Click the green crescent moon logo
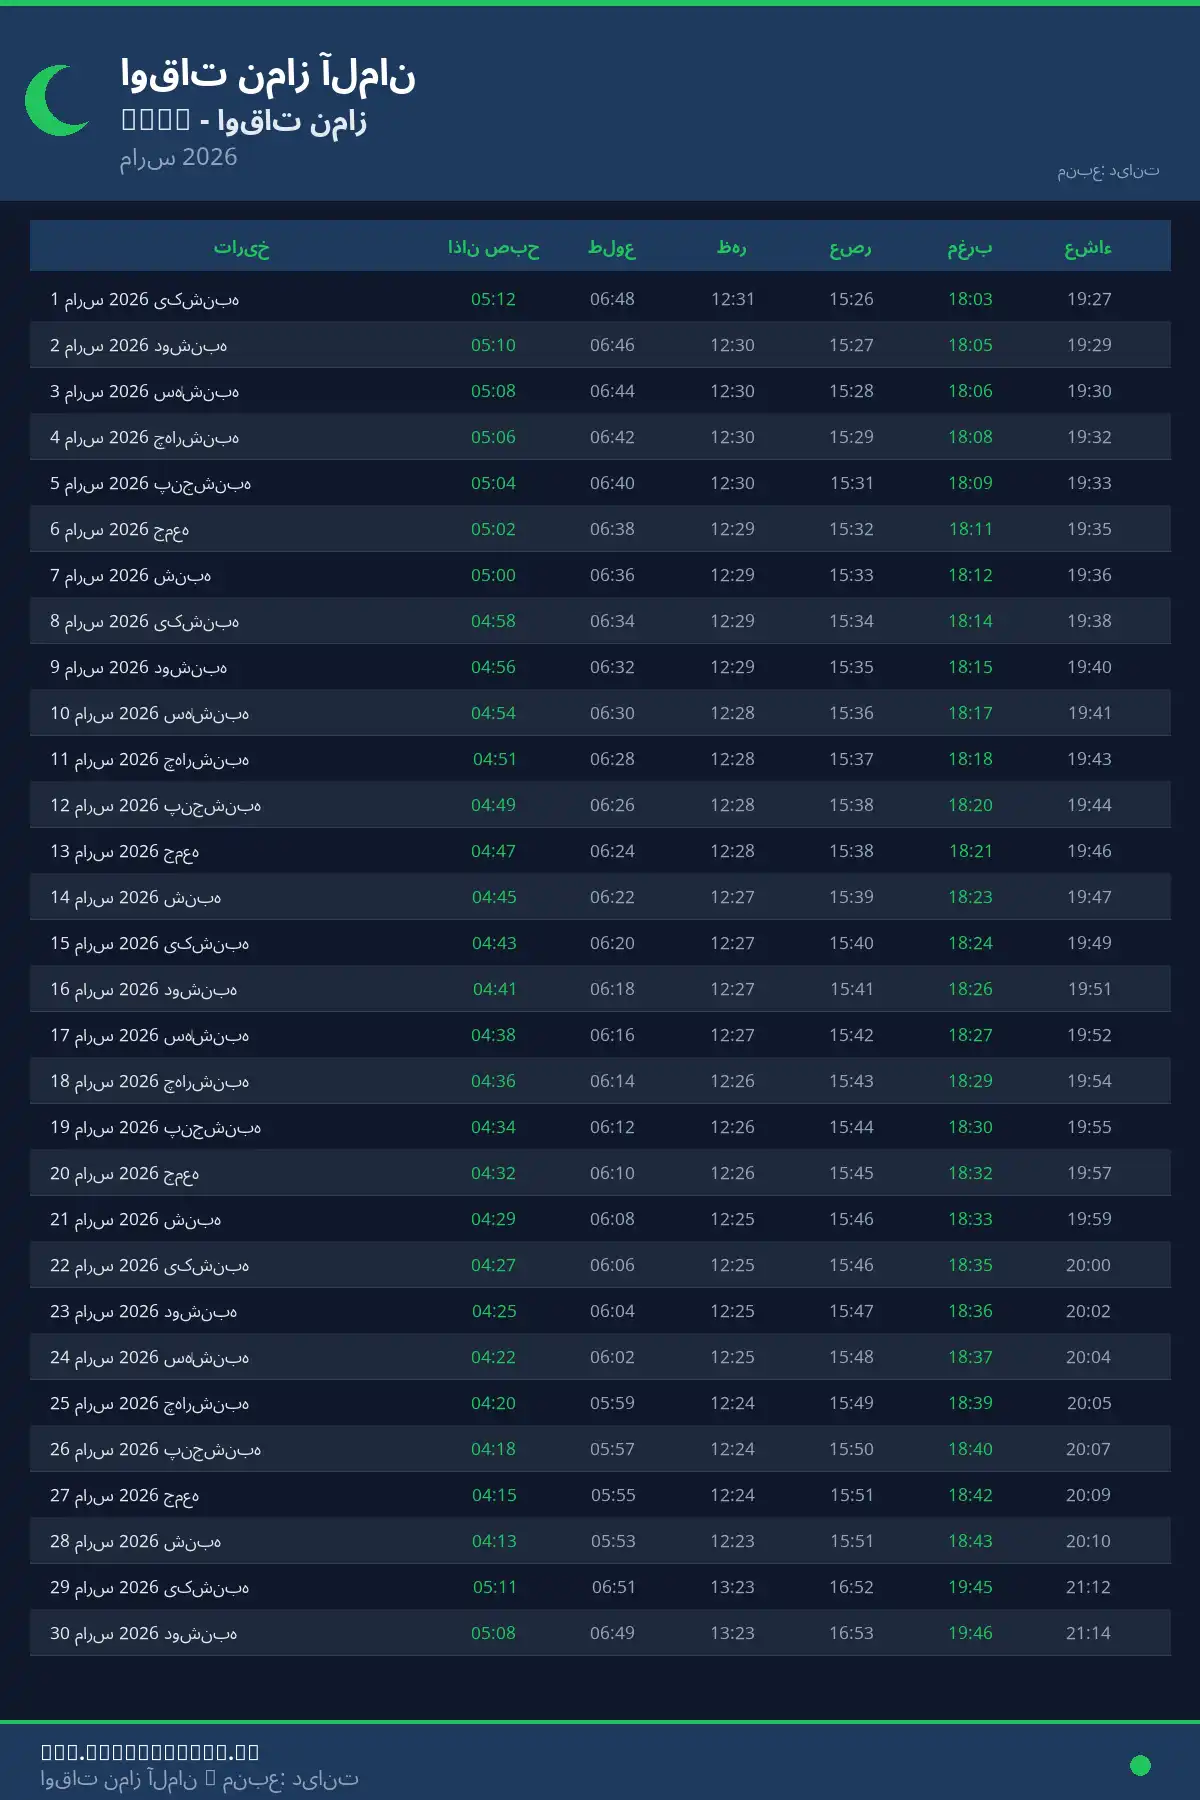Screen dimensions: 1200x1800 pyautogui.click(x=55, y=100)
